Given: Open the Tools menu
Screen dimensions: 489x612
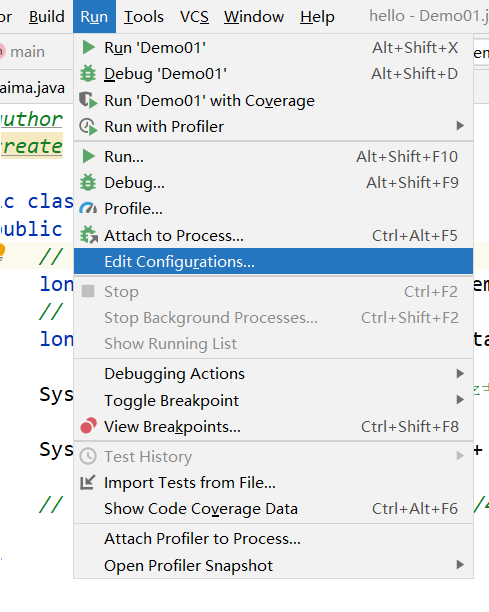Looking at the screenshot, I should (x=144, y=17).
